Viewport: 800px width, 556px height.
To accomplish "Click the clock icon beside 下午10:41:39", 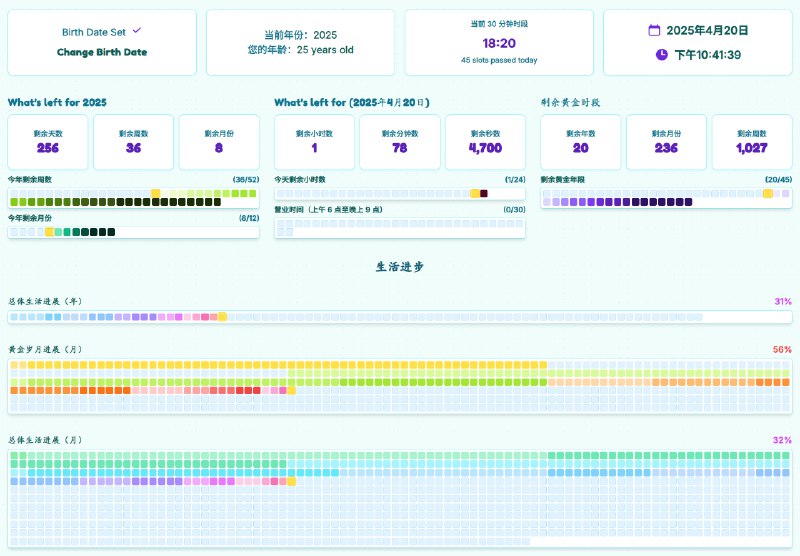I will 662,54.
